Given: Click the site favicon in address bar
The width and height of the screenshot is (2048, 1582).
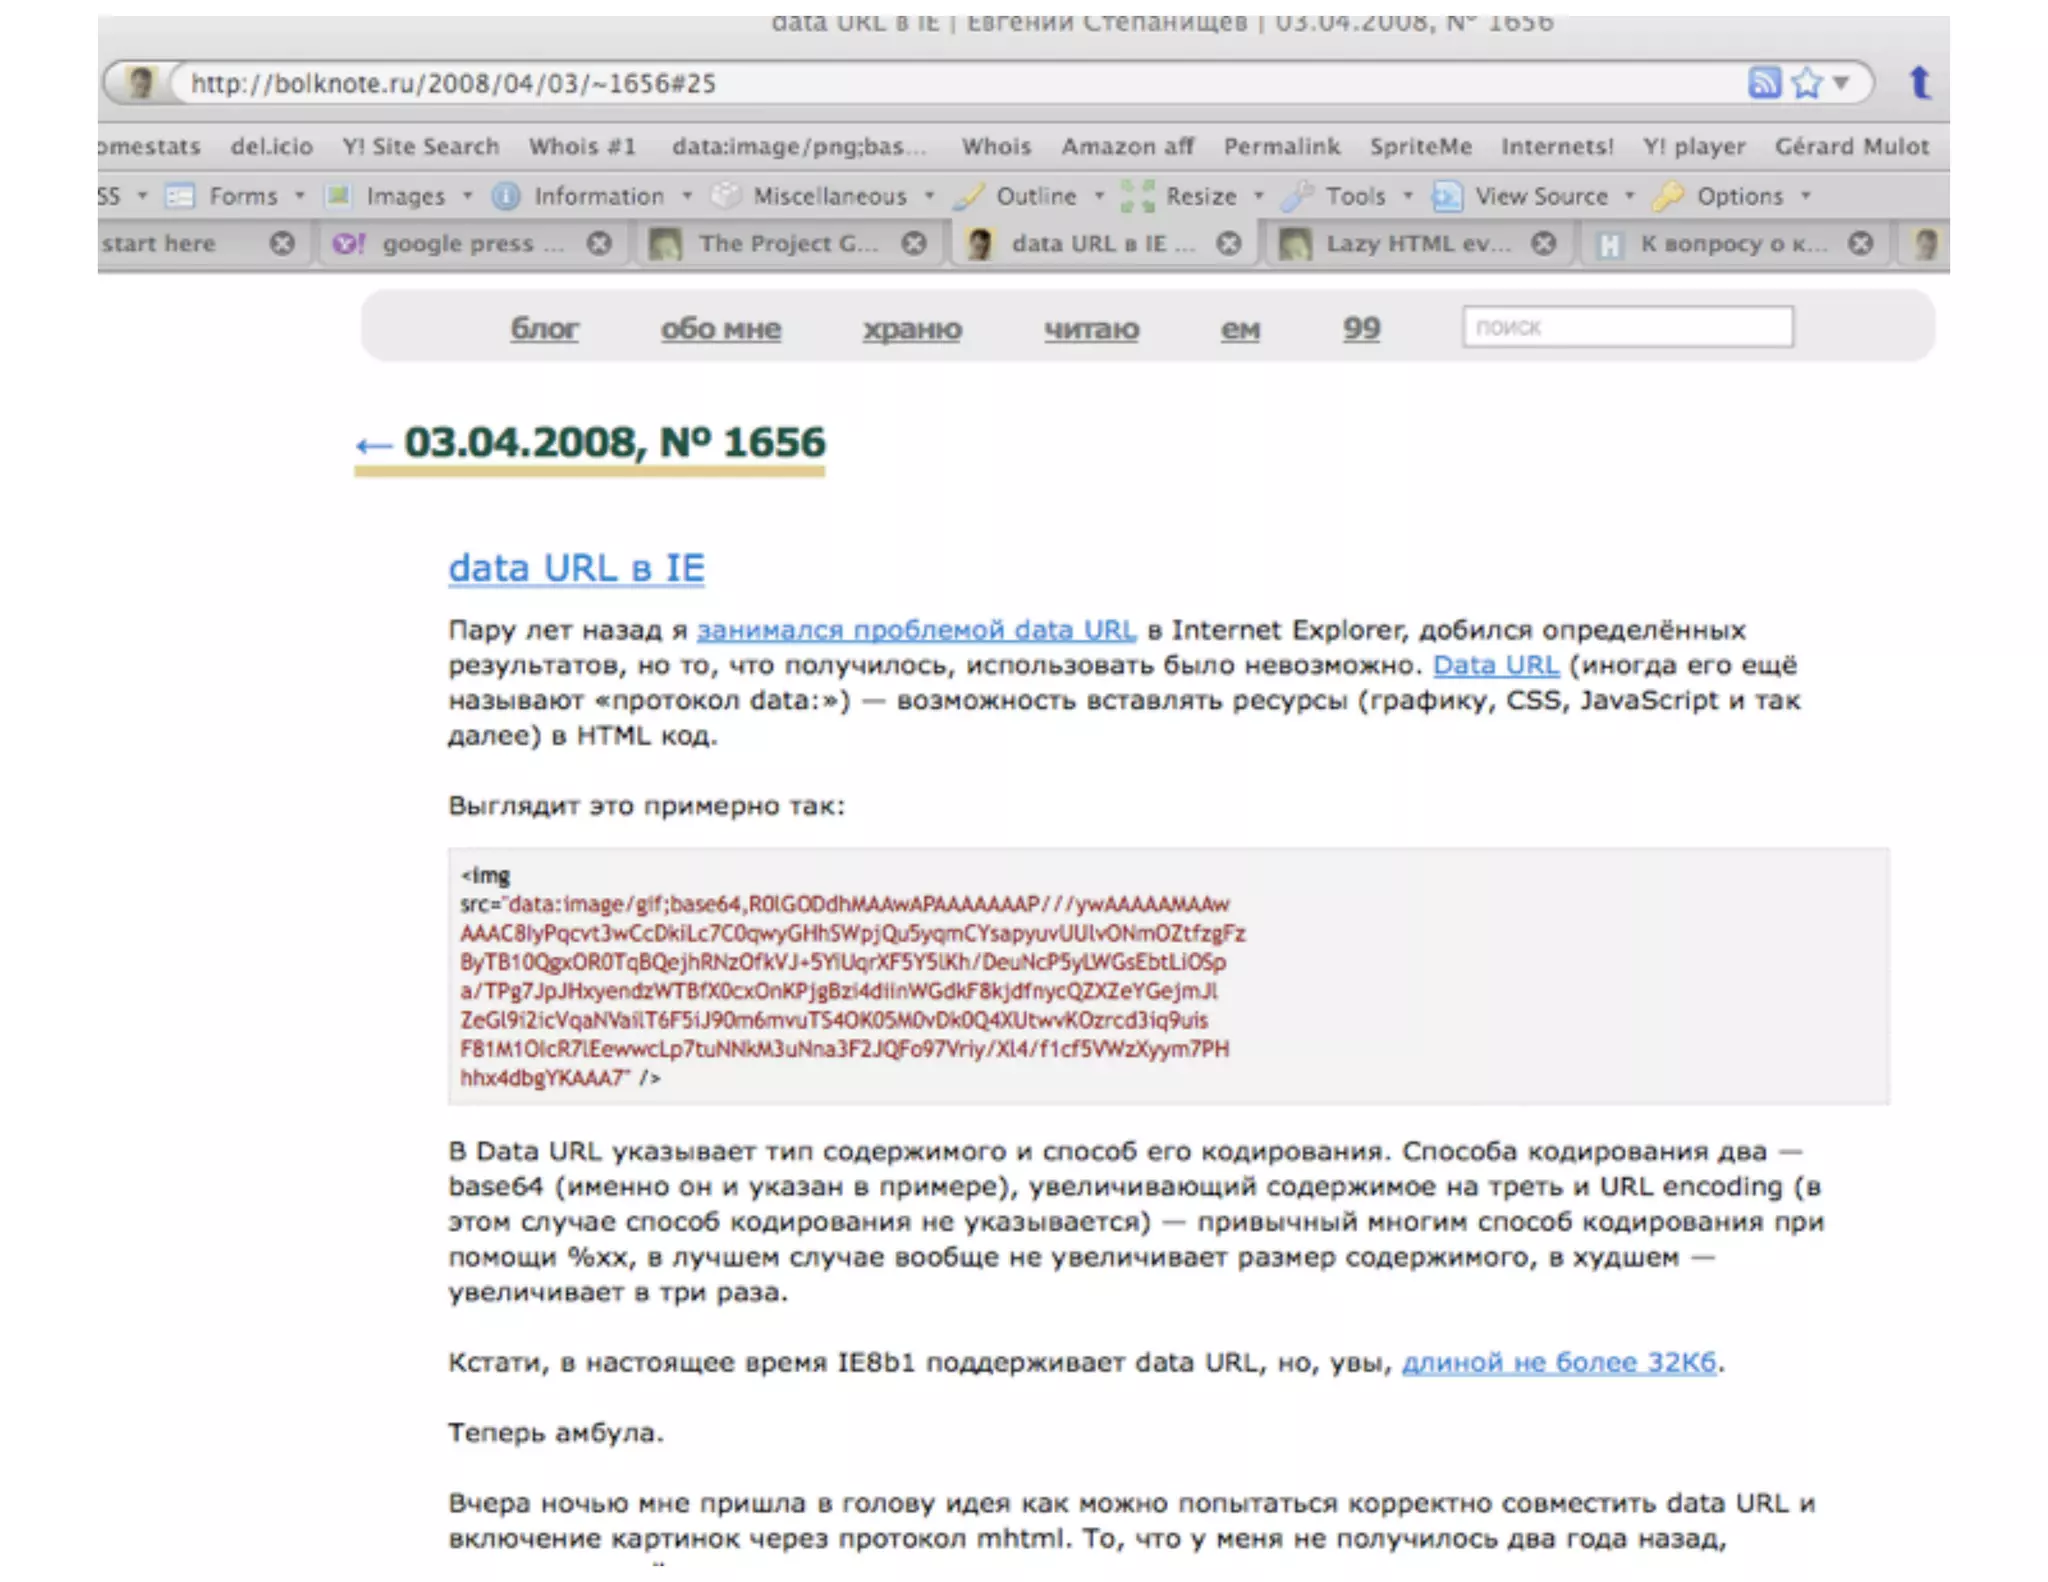Looking at the screenshot, I should pos(141,83).
